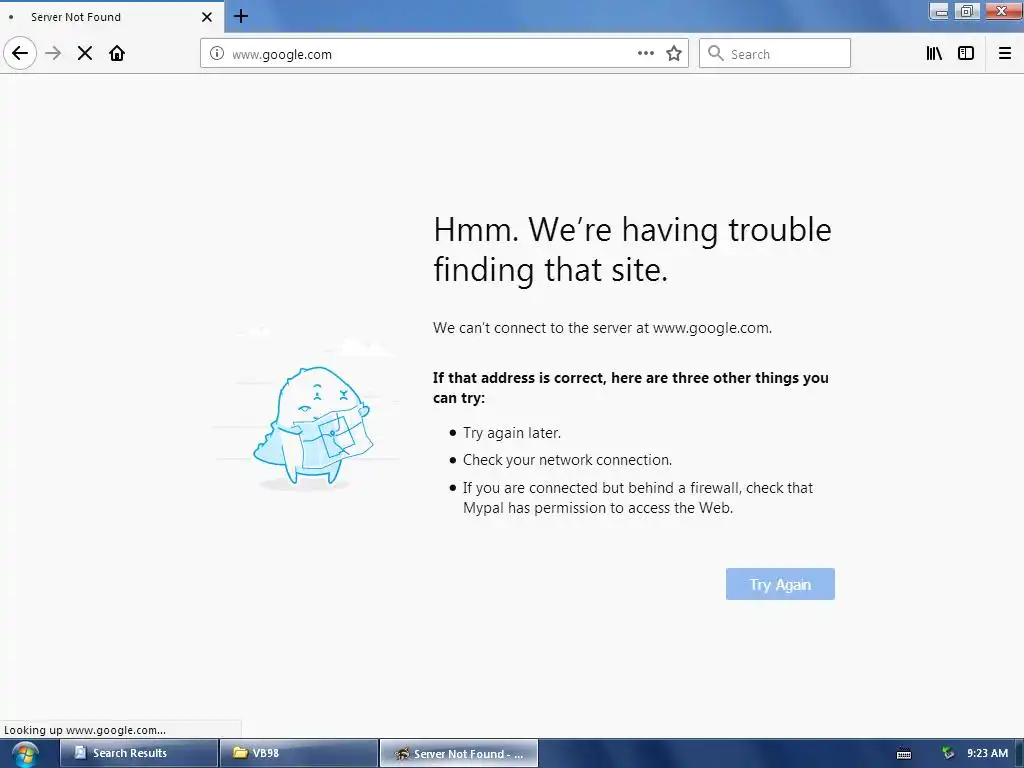
Task: Click 'Check your network connection.' bullet
Action: coord(568,460)
